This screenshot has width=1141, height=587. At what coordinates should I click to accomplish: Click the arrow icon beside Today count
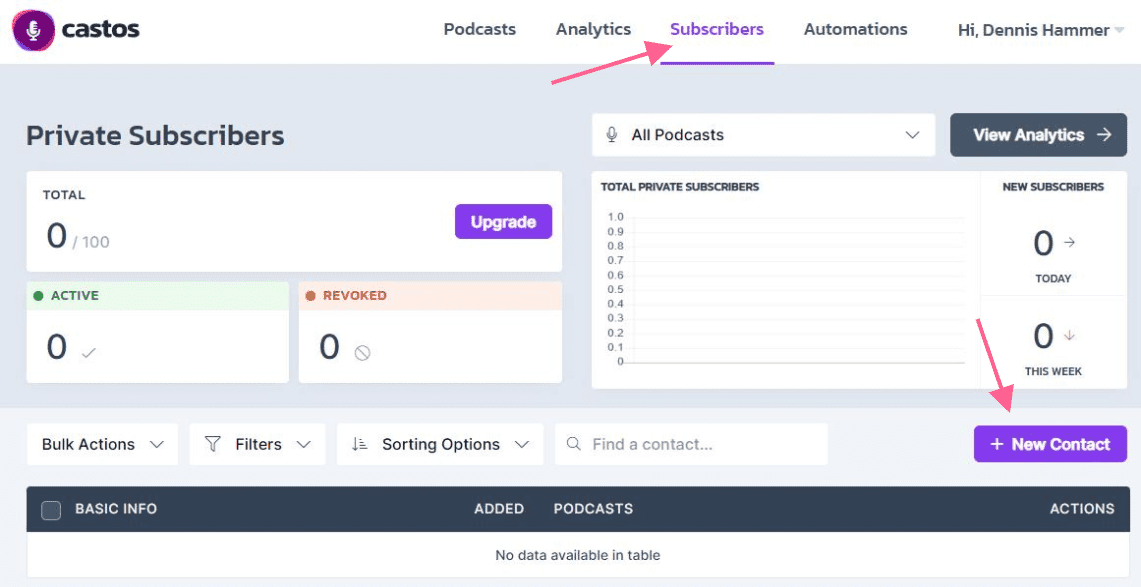(x=1069, y=243)
